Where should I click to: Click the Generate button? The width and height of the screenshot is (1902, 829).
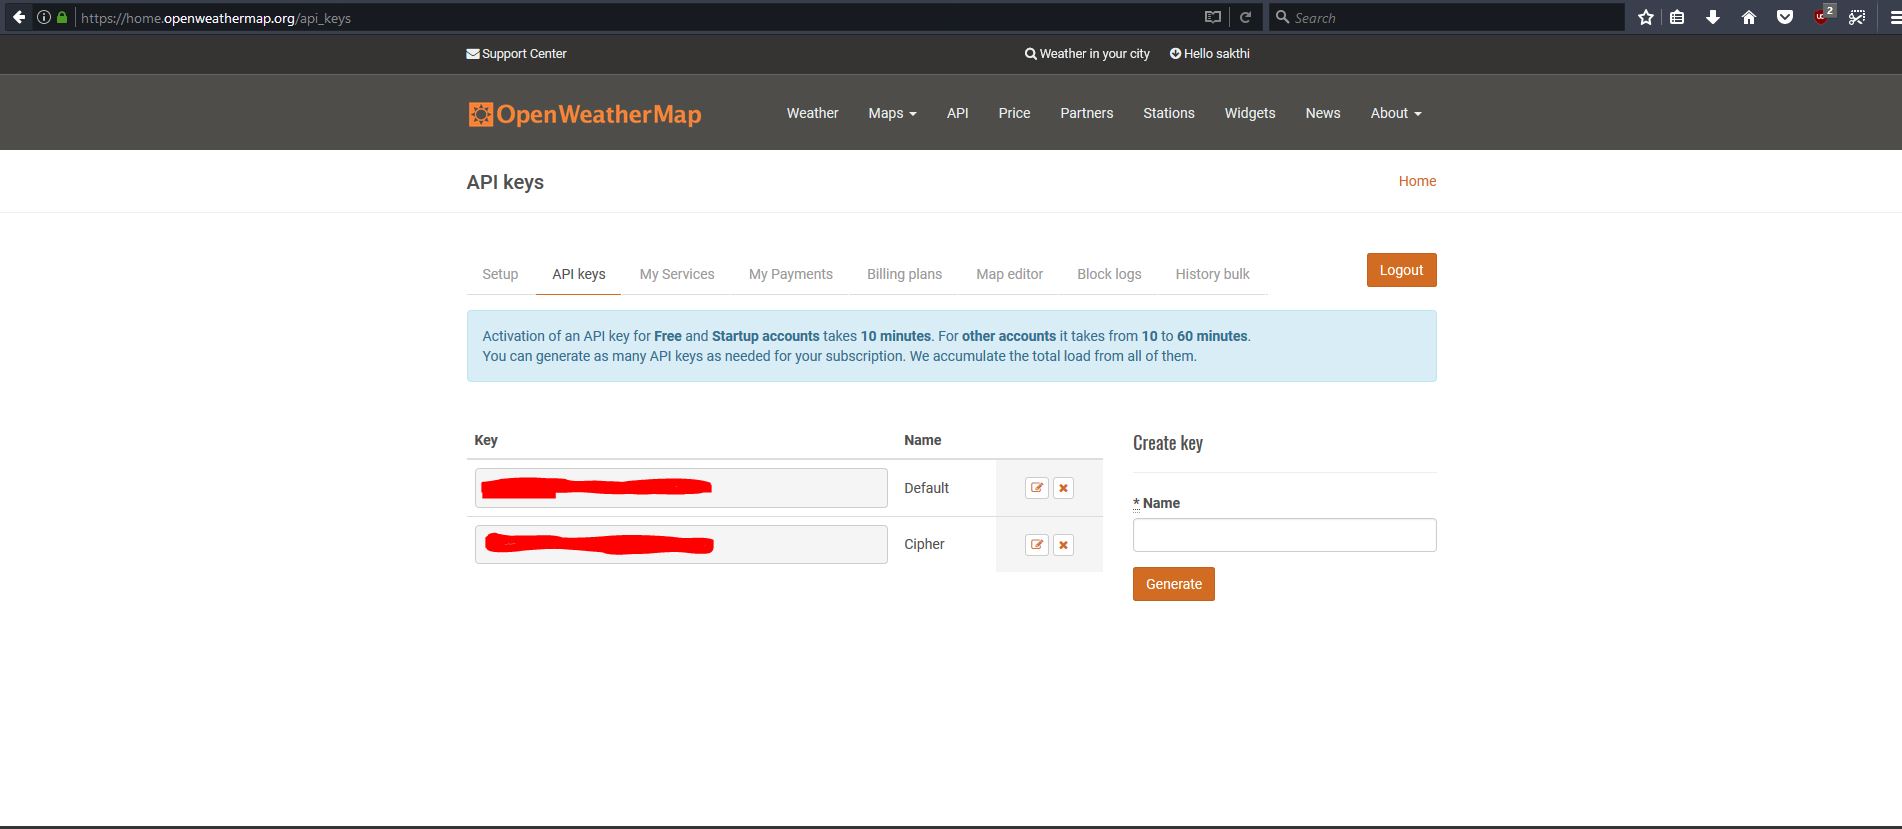pyautogui.click(x=1174, y=584)
